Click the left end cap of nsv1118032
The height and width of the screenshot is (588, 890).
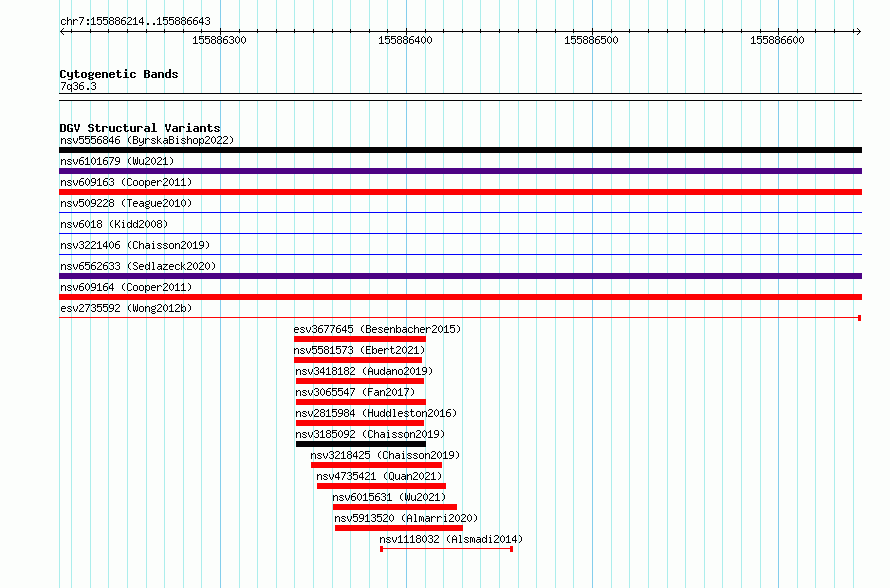coord(381,549)
